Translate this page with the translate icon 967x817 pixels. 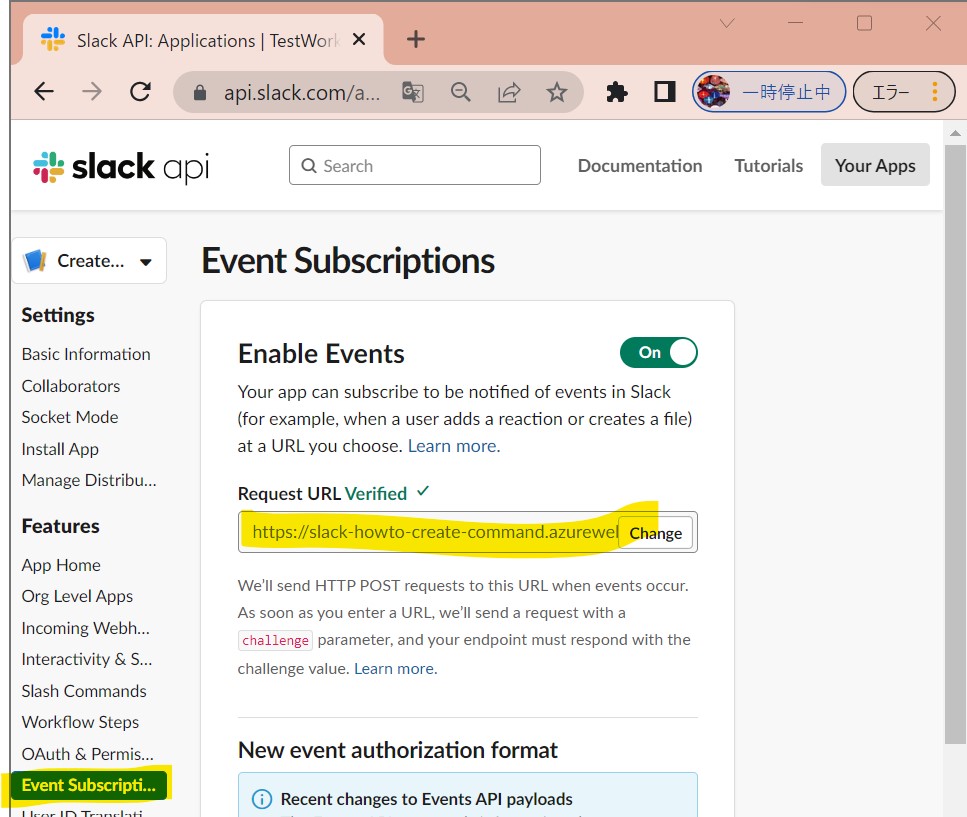[413, 92]
